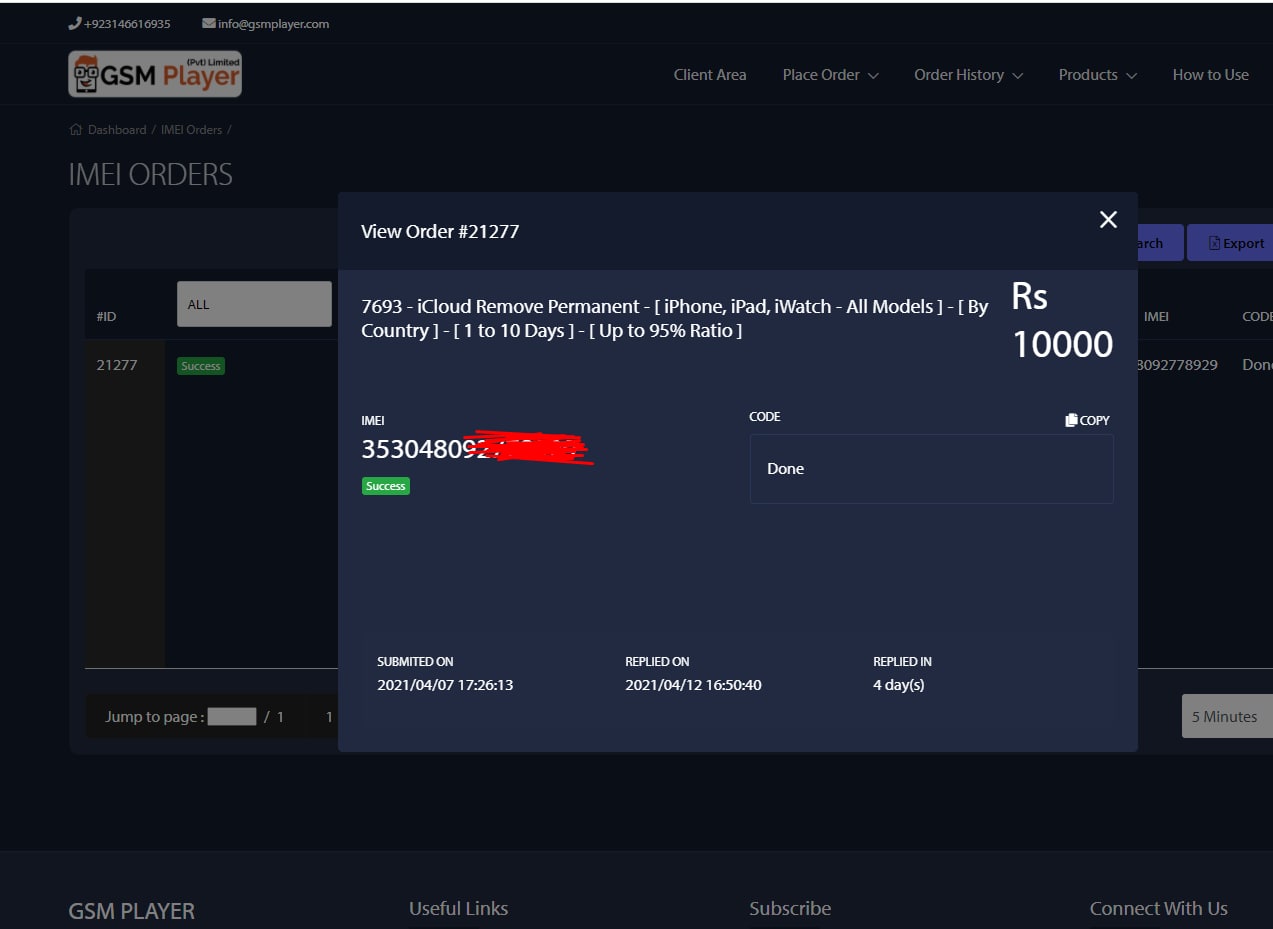
Task: Open the How to Use page
Action: coord(1211,75)
